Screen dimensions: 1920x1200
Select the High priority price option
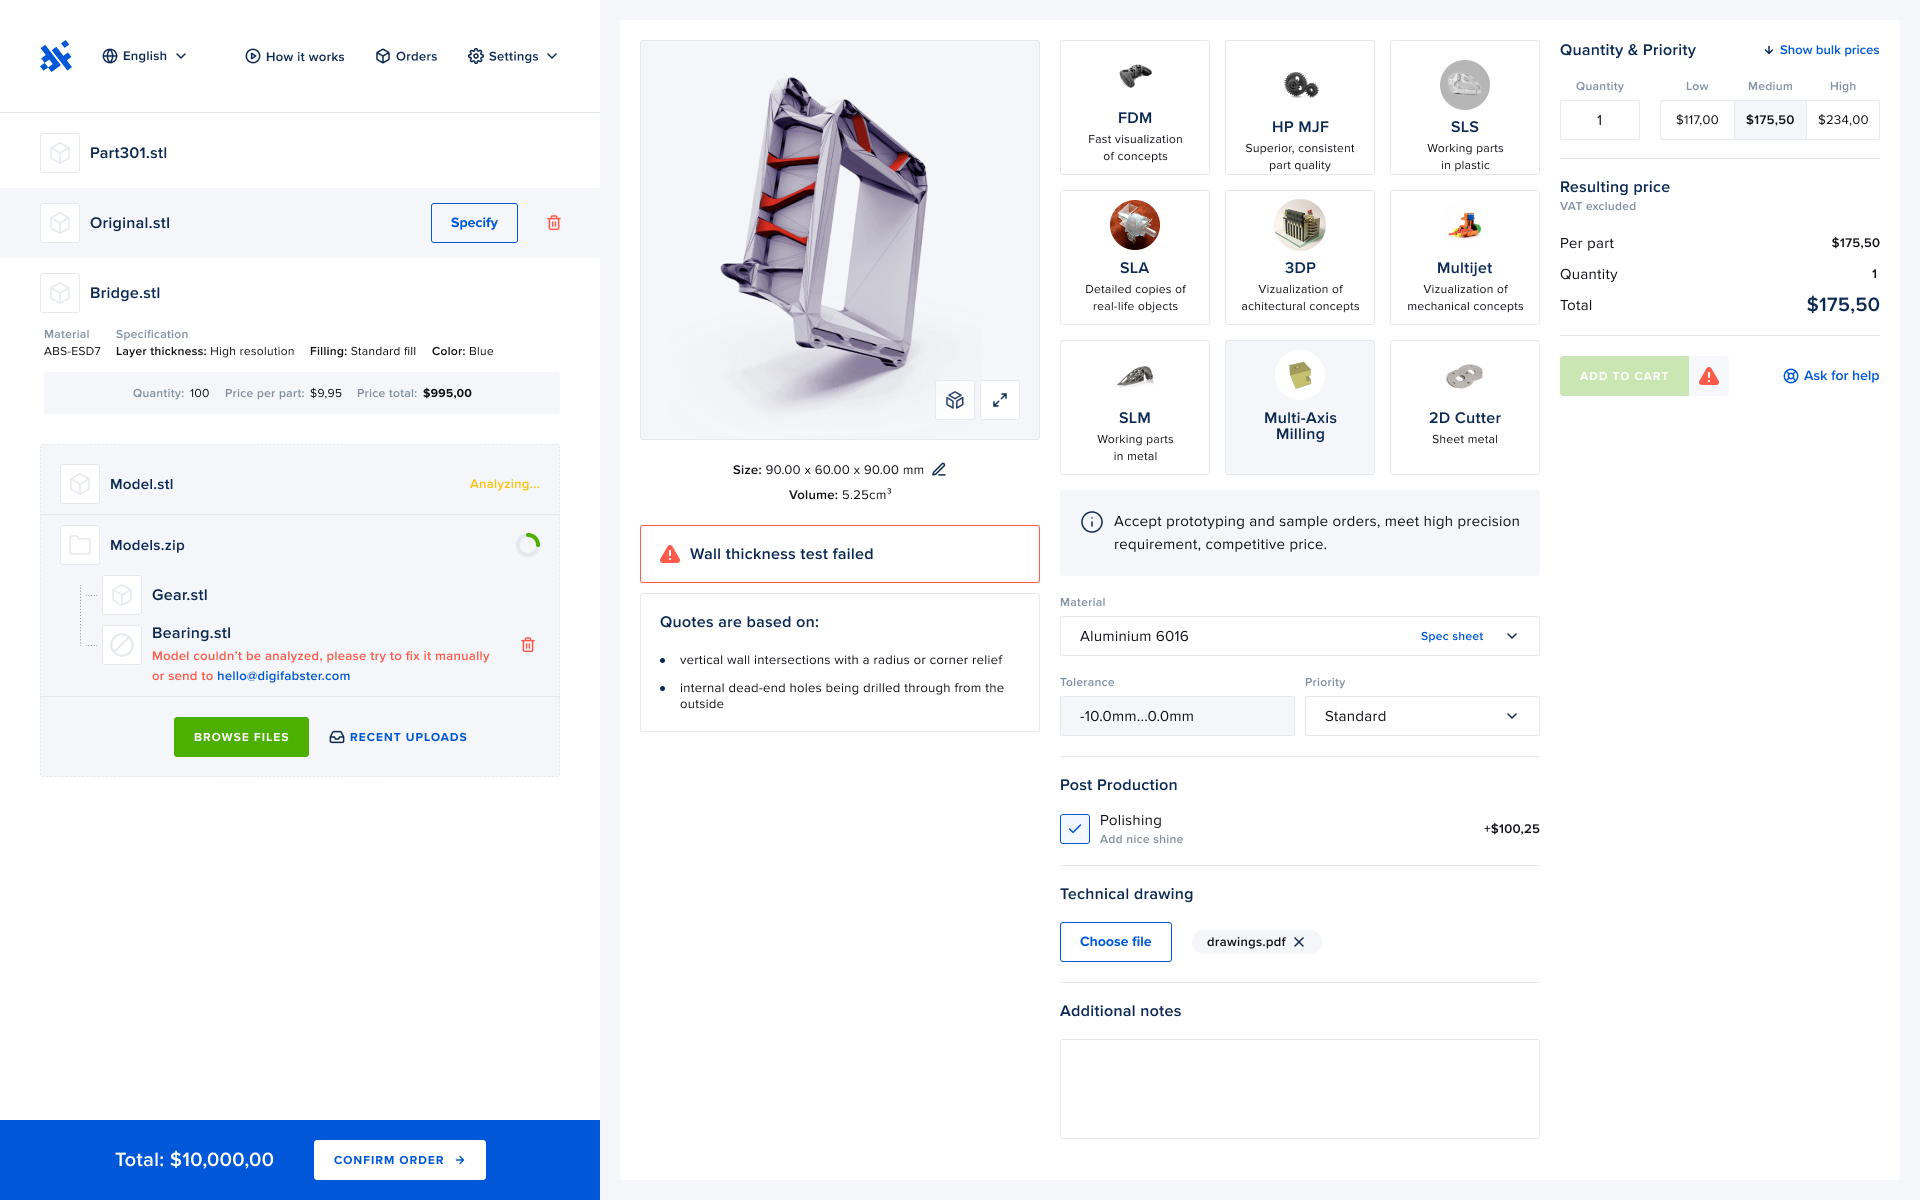1842,120
